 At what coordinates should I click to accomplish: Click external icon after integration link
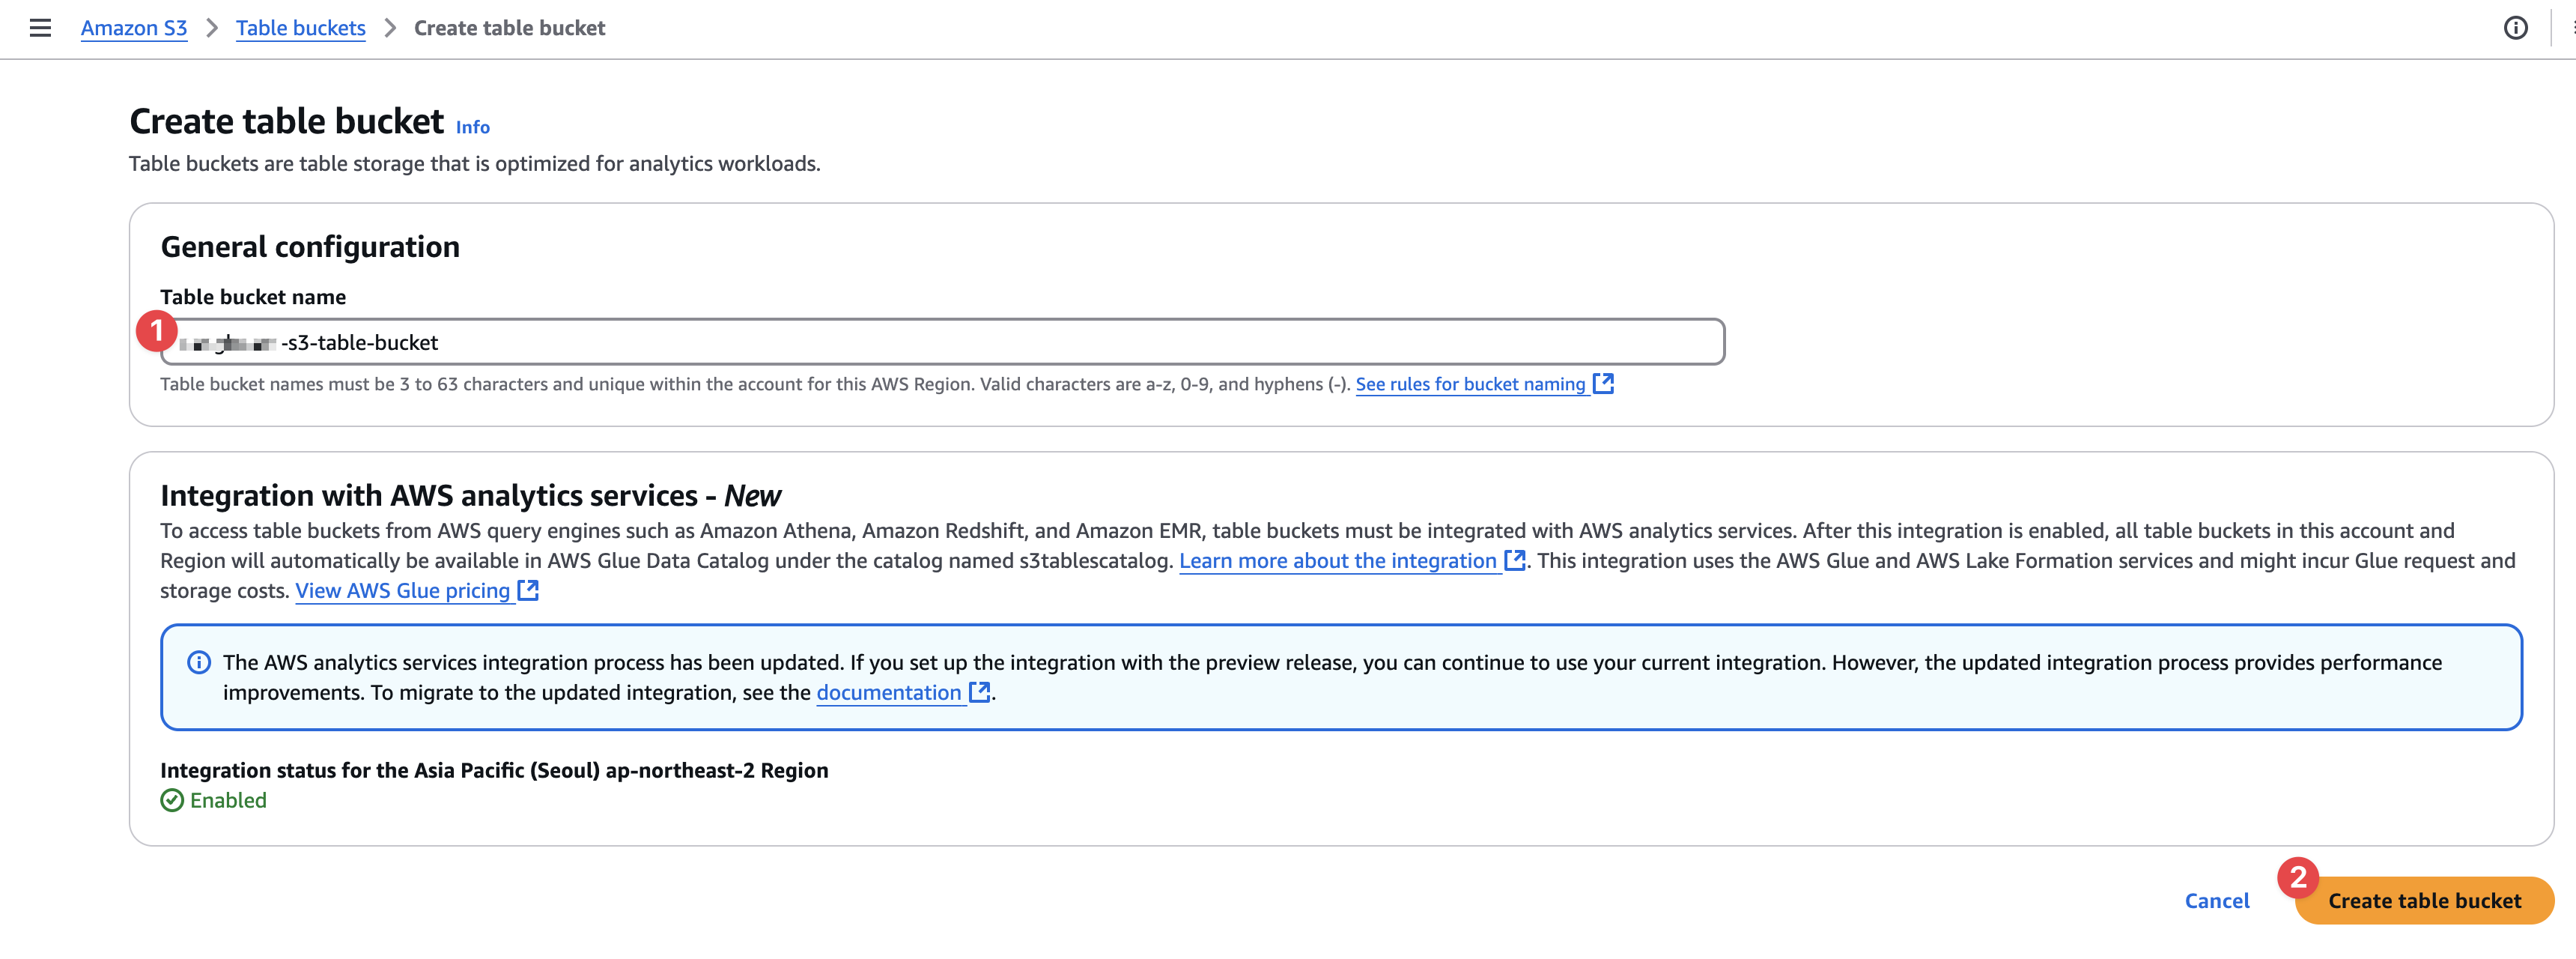(1514, 560)
